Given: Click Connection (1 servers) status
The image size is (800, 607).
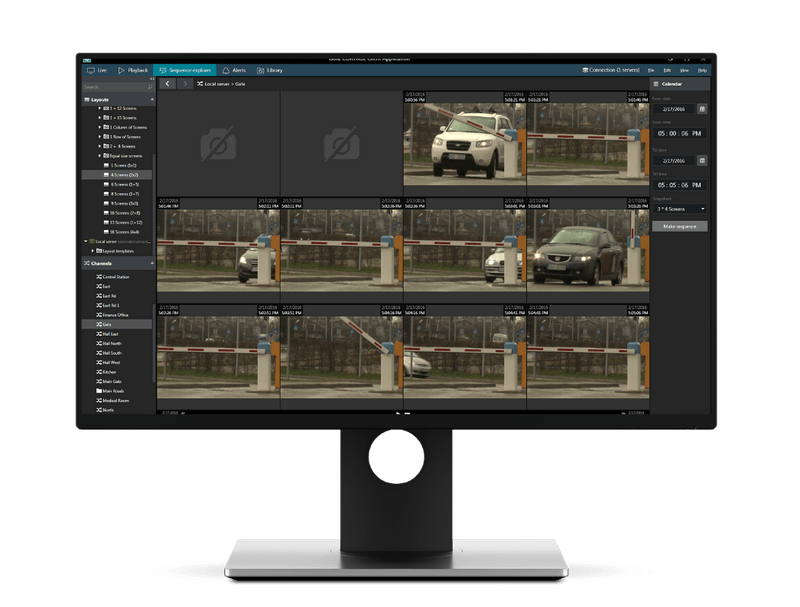Looking at the screenshot, I should 611,70.
